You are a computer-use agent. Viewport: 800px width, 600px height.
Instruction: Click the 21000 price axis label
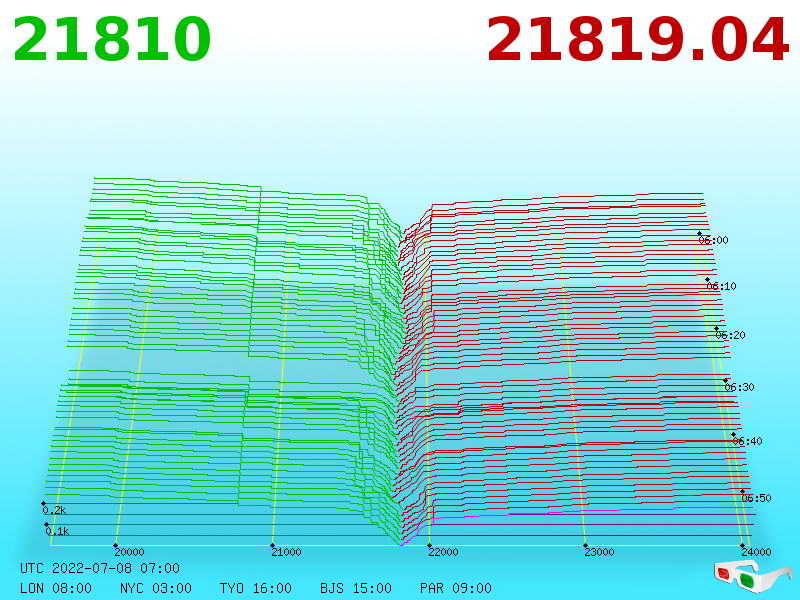pyautogui.click(x=286, y=552)
